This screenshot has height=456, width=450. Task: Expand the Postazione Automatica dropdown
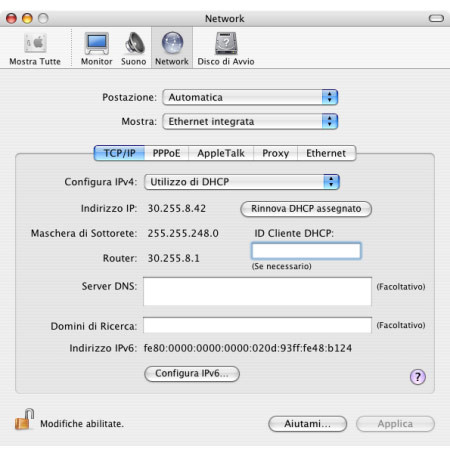pos(250,97)
